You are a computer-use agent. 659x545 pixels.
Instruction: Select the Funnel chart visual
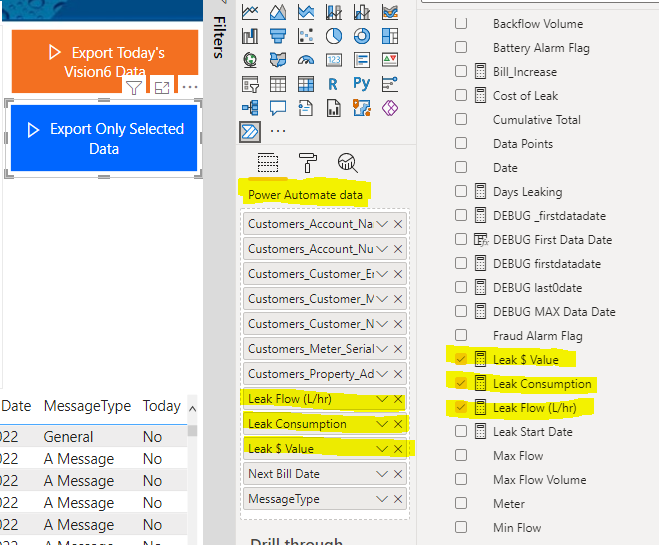(278, 36)
